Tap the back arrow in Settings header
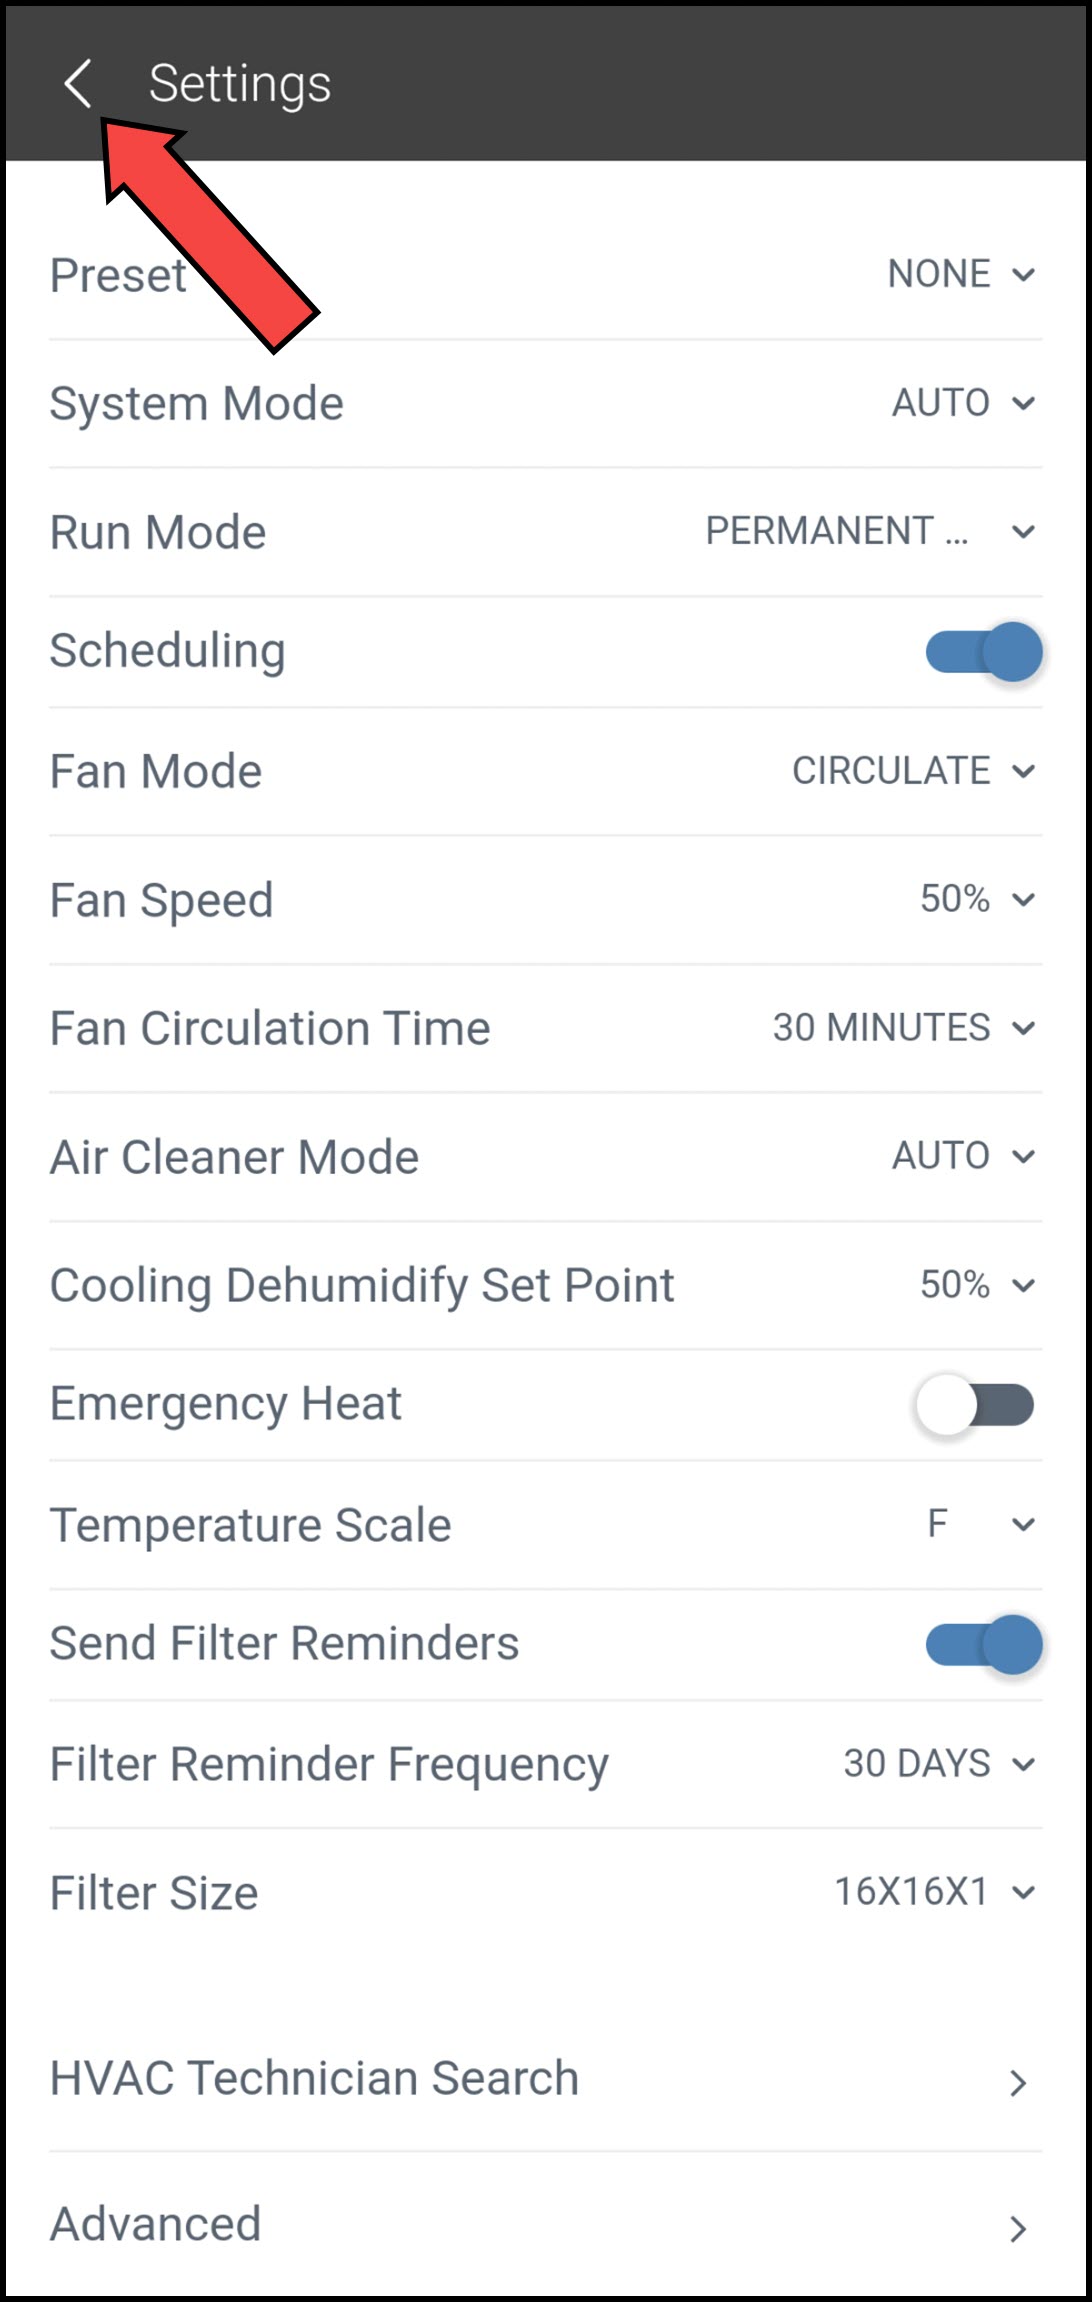Screen dimensions: 1092x2302 pyautogui.click(x=78, y=83)
